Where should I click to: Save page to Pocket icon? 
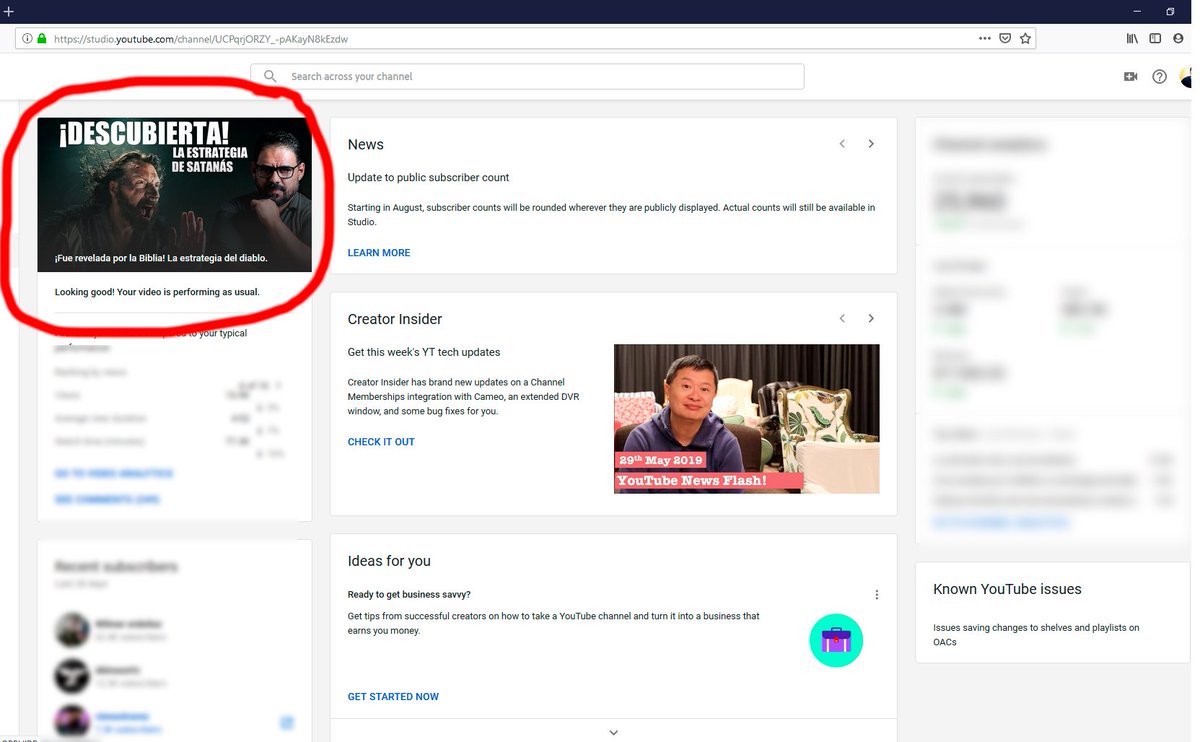tap(1005, 39)
